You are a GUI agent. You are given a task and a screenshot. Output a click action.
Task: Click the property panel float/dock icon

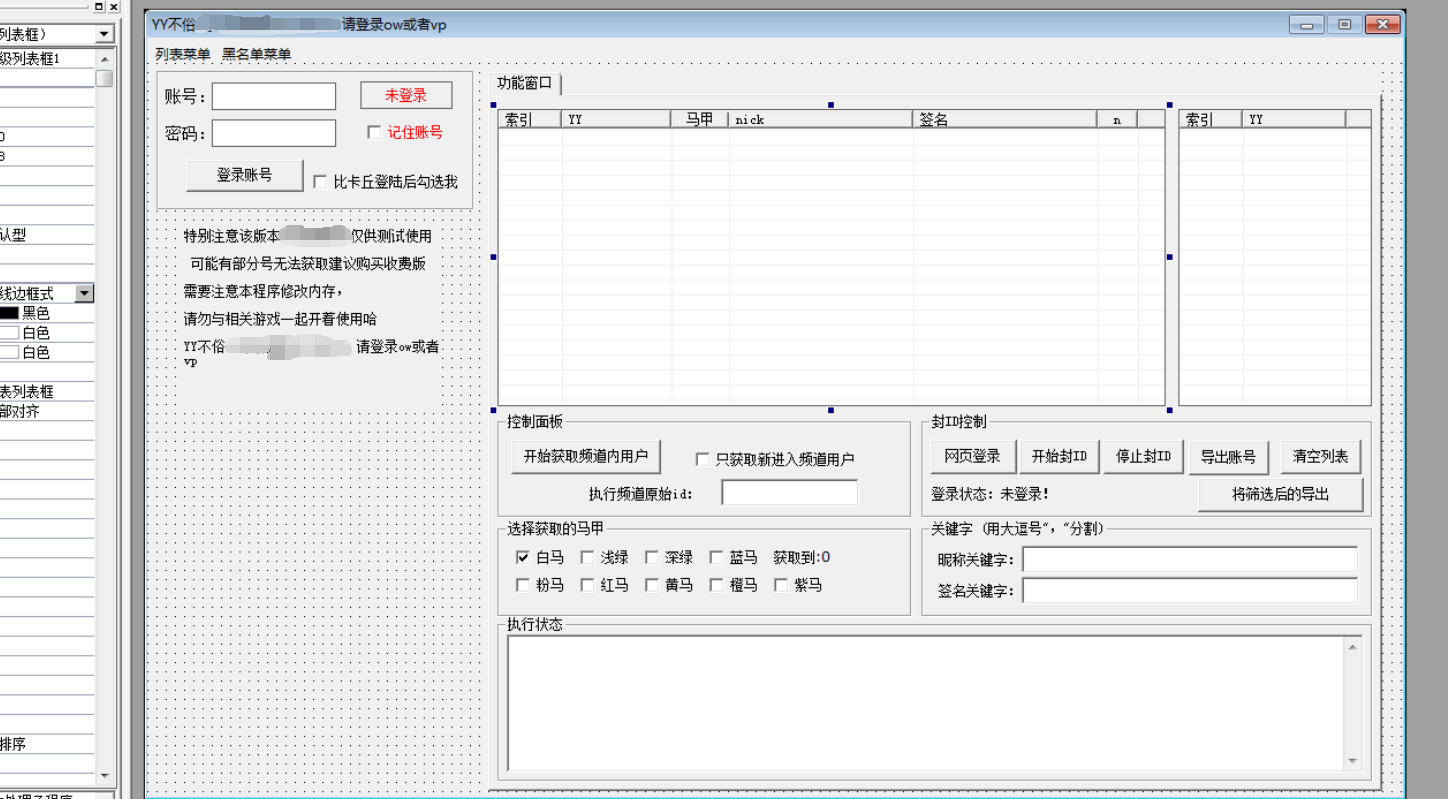99,6
